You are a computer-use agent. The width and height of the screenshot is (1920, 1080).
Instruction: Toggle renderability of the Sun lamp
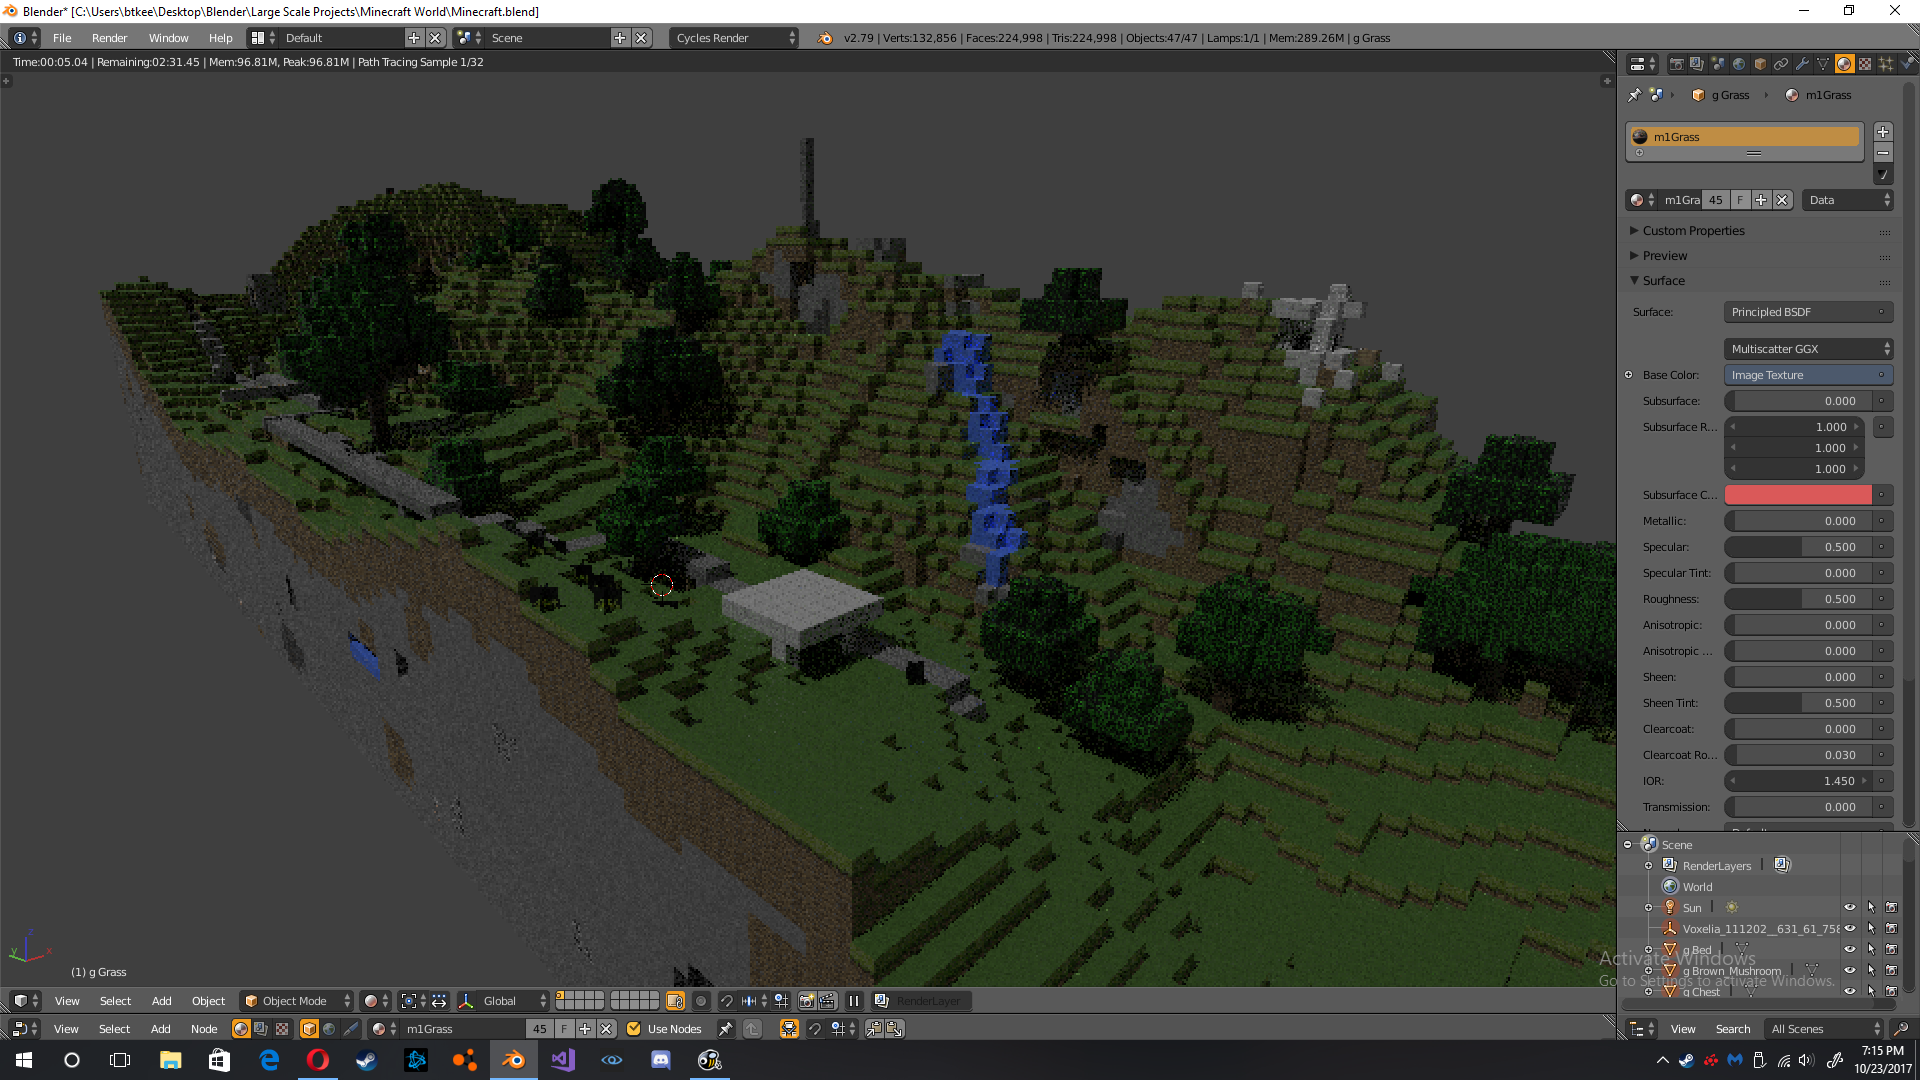[x=1892, y=908]
